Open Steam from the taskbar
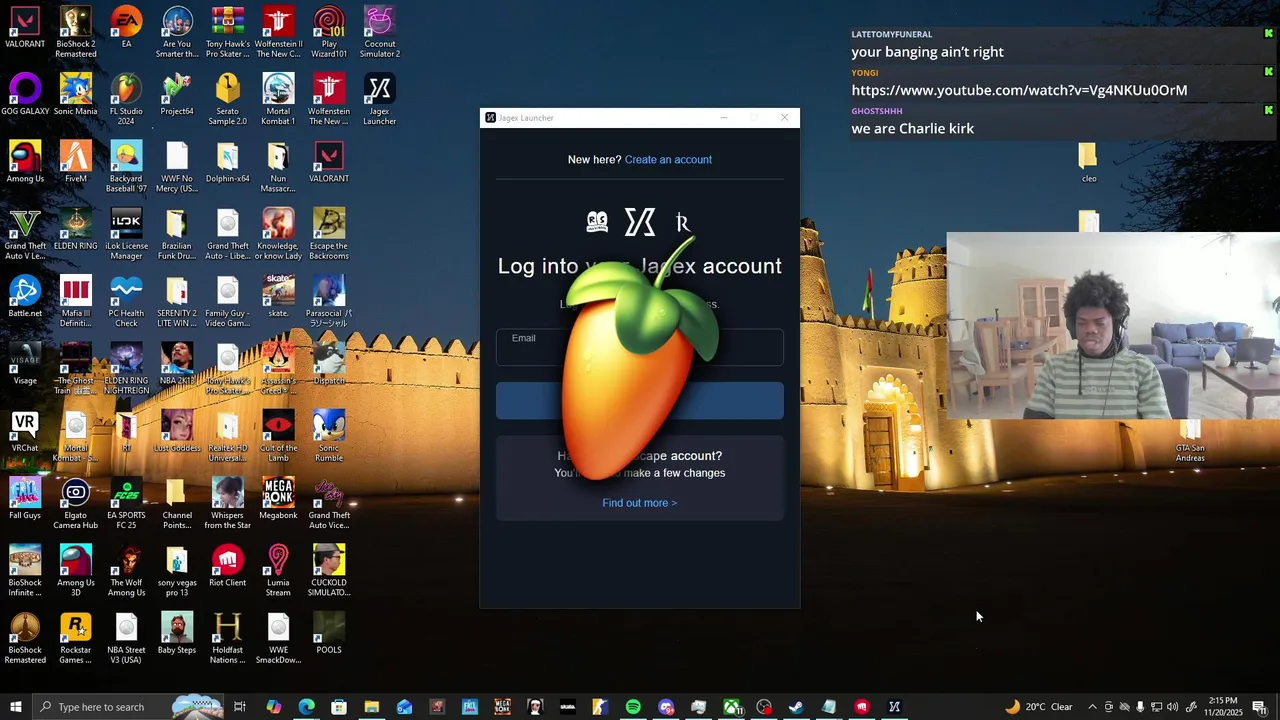The height and width of the screenshot is (720, 1280). 796,707
